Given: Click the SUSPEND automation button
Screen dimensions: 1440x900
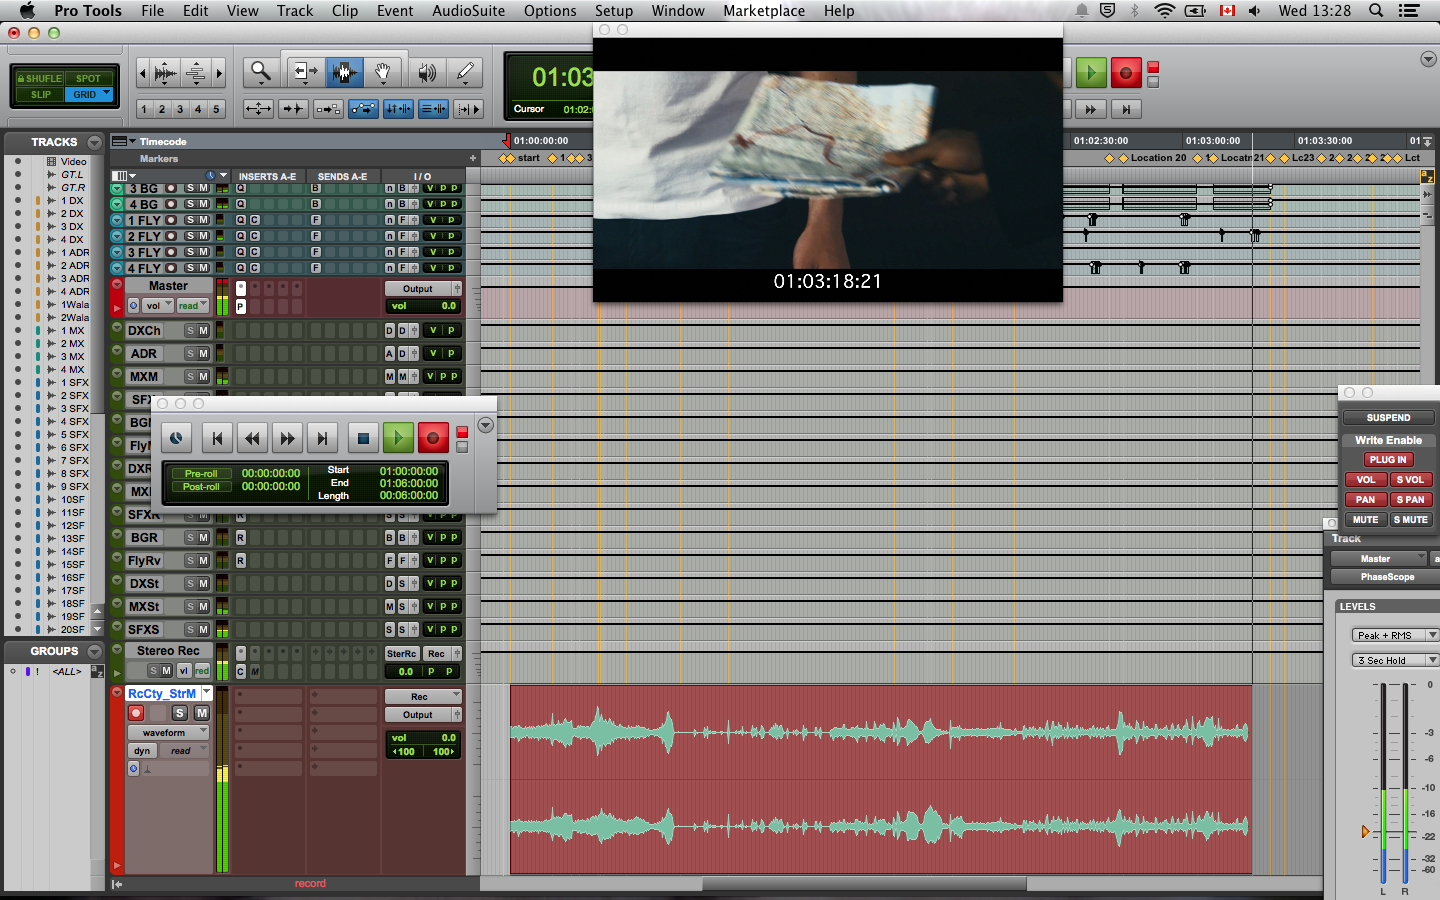Looking at the screenshot, I should click(x=1388, y=418).
